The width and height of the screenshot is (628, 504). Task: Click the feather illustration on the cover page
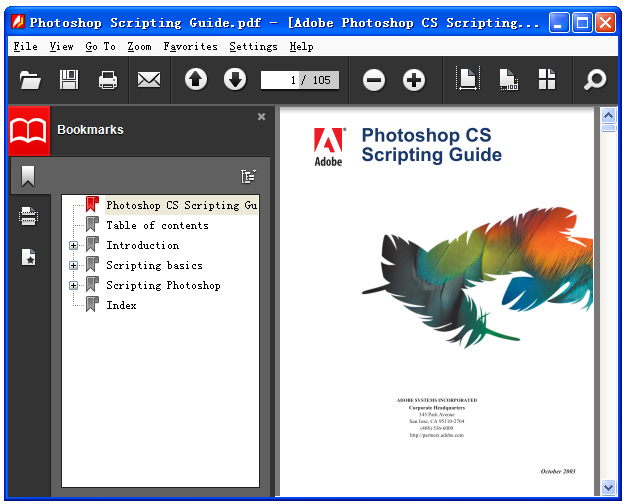tap(477, 276)
